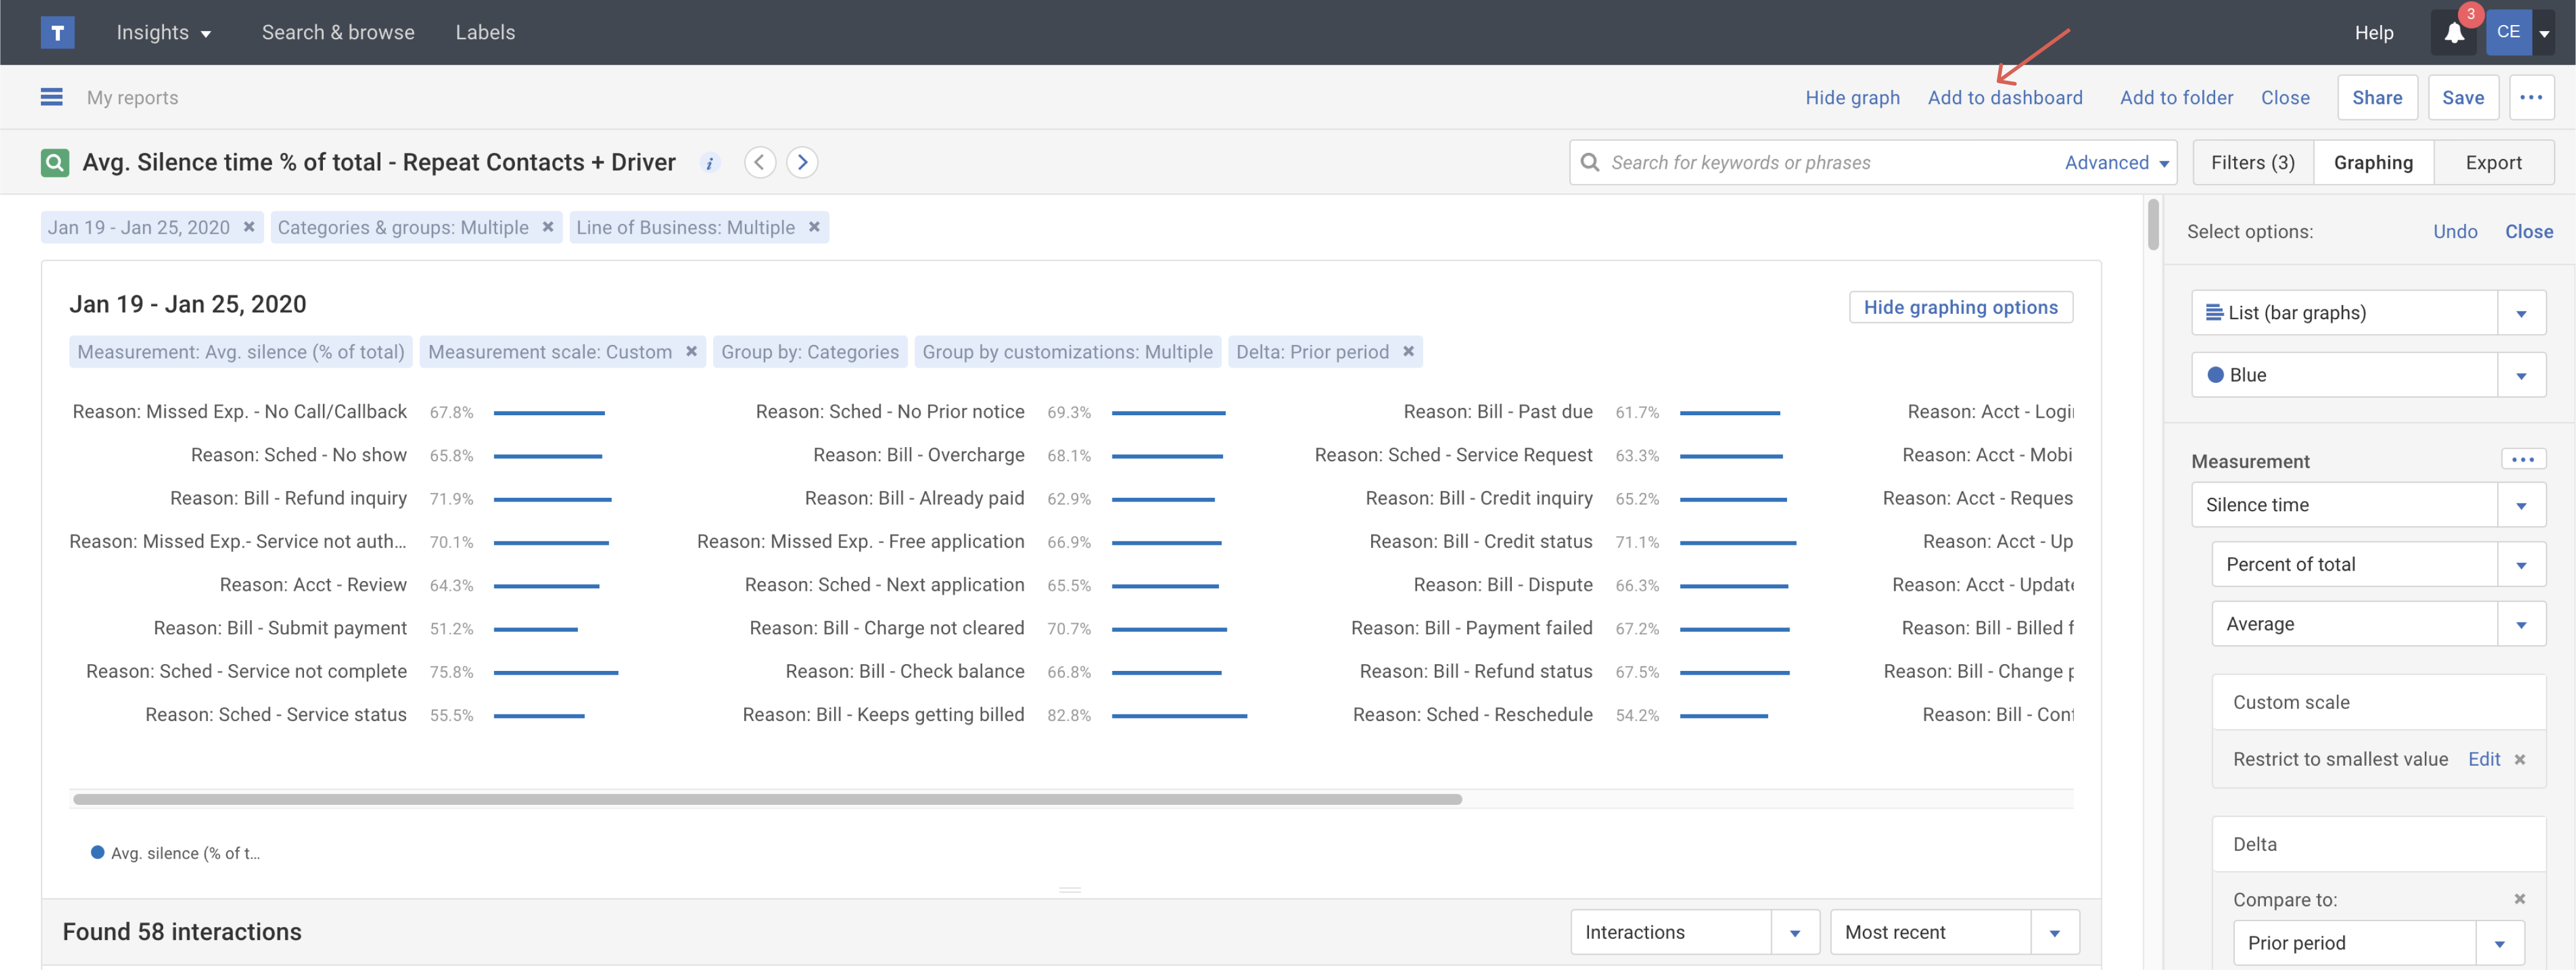Open the three-dots menu next to Save

pyautogui.click(x=2530, y=97)
